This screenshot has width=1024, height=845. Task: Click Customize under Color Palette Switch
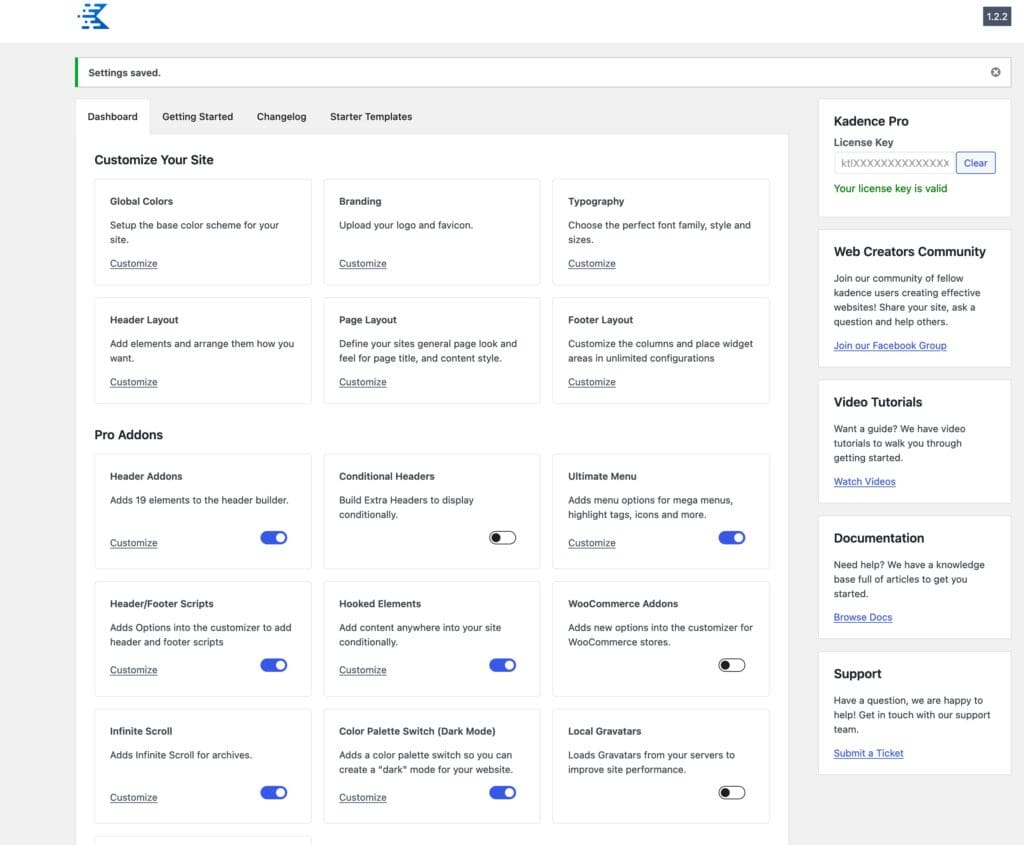click(362, 797)
